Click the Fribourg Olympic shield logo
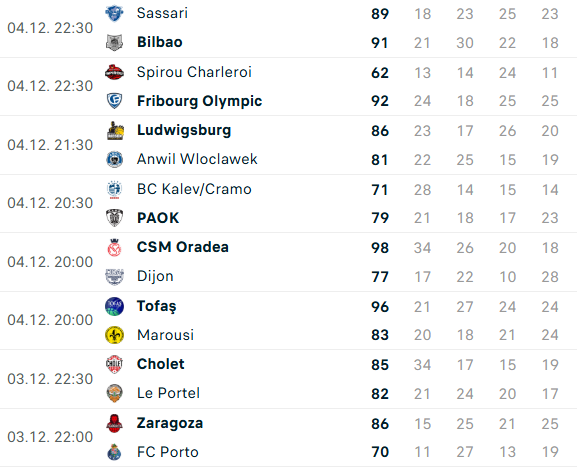The image size is (577, 471). tap(114, 101)
